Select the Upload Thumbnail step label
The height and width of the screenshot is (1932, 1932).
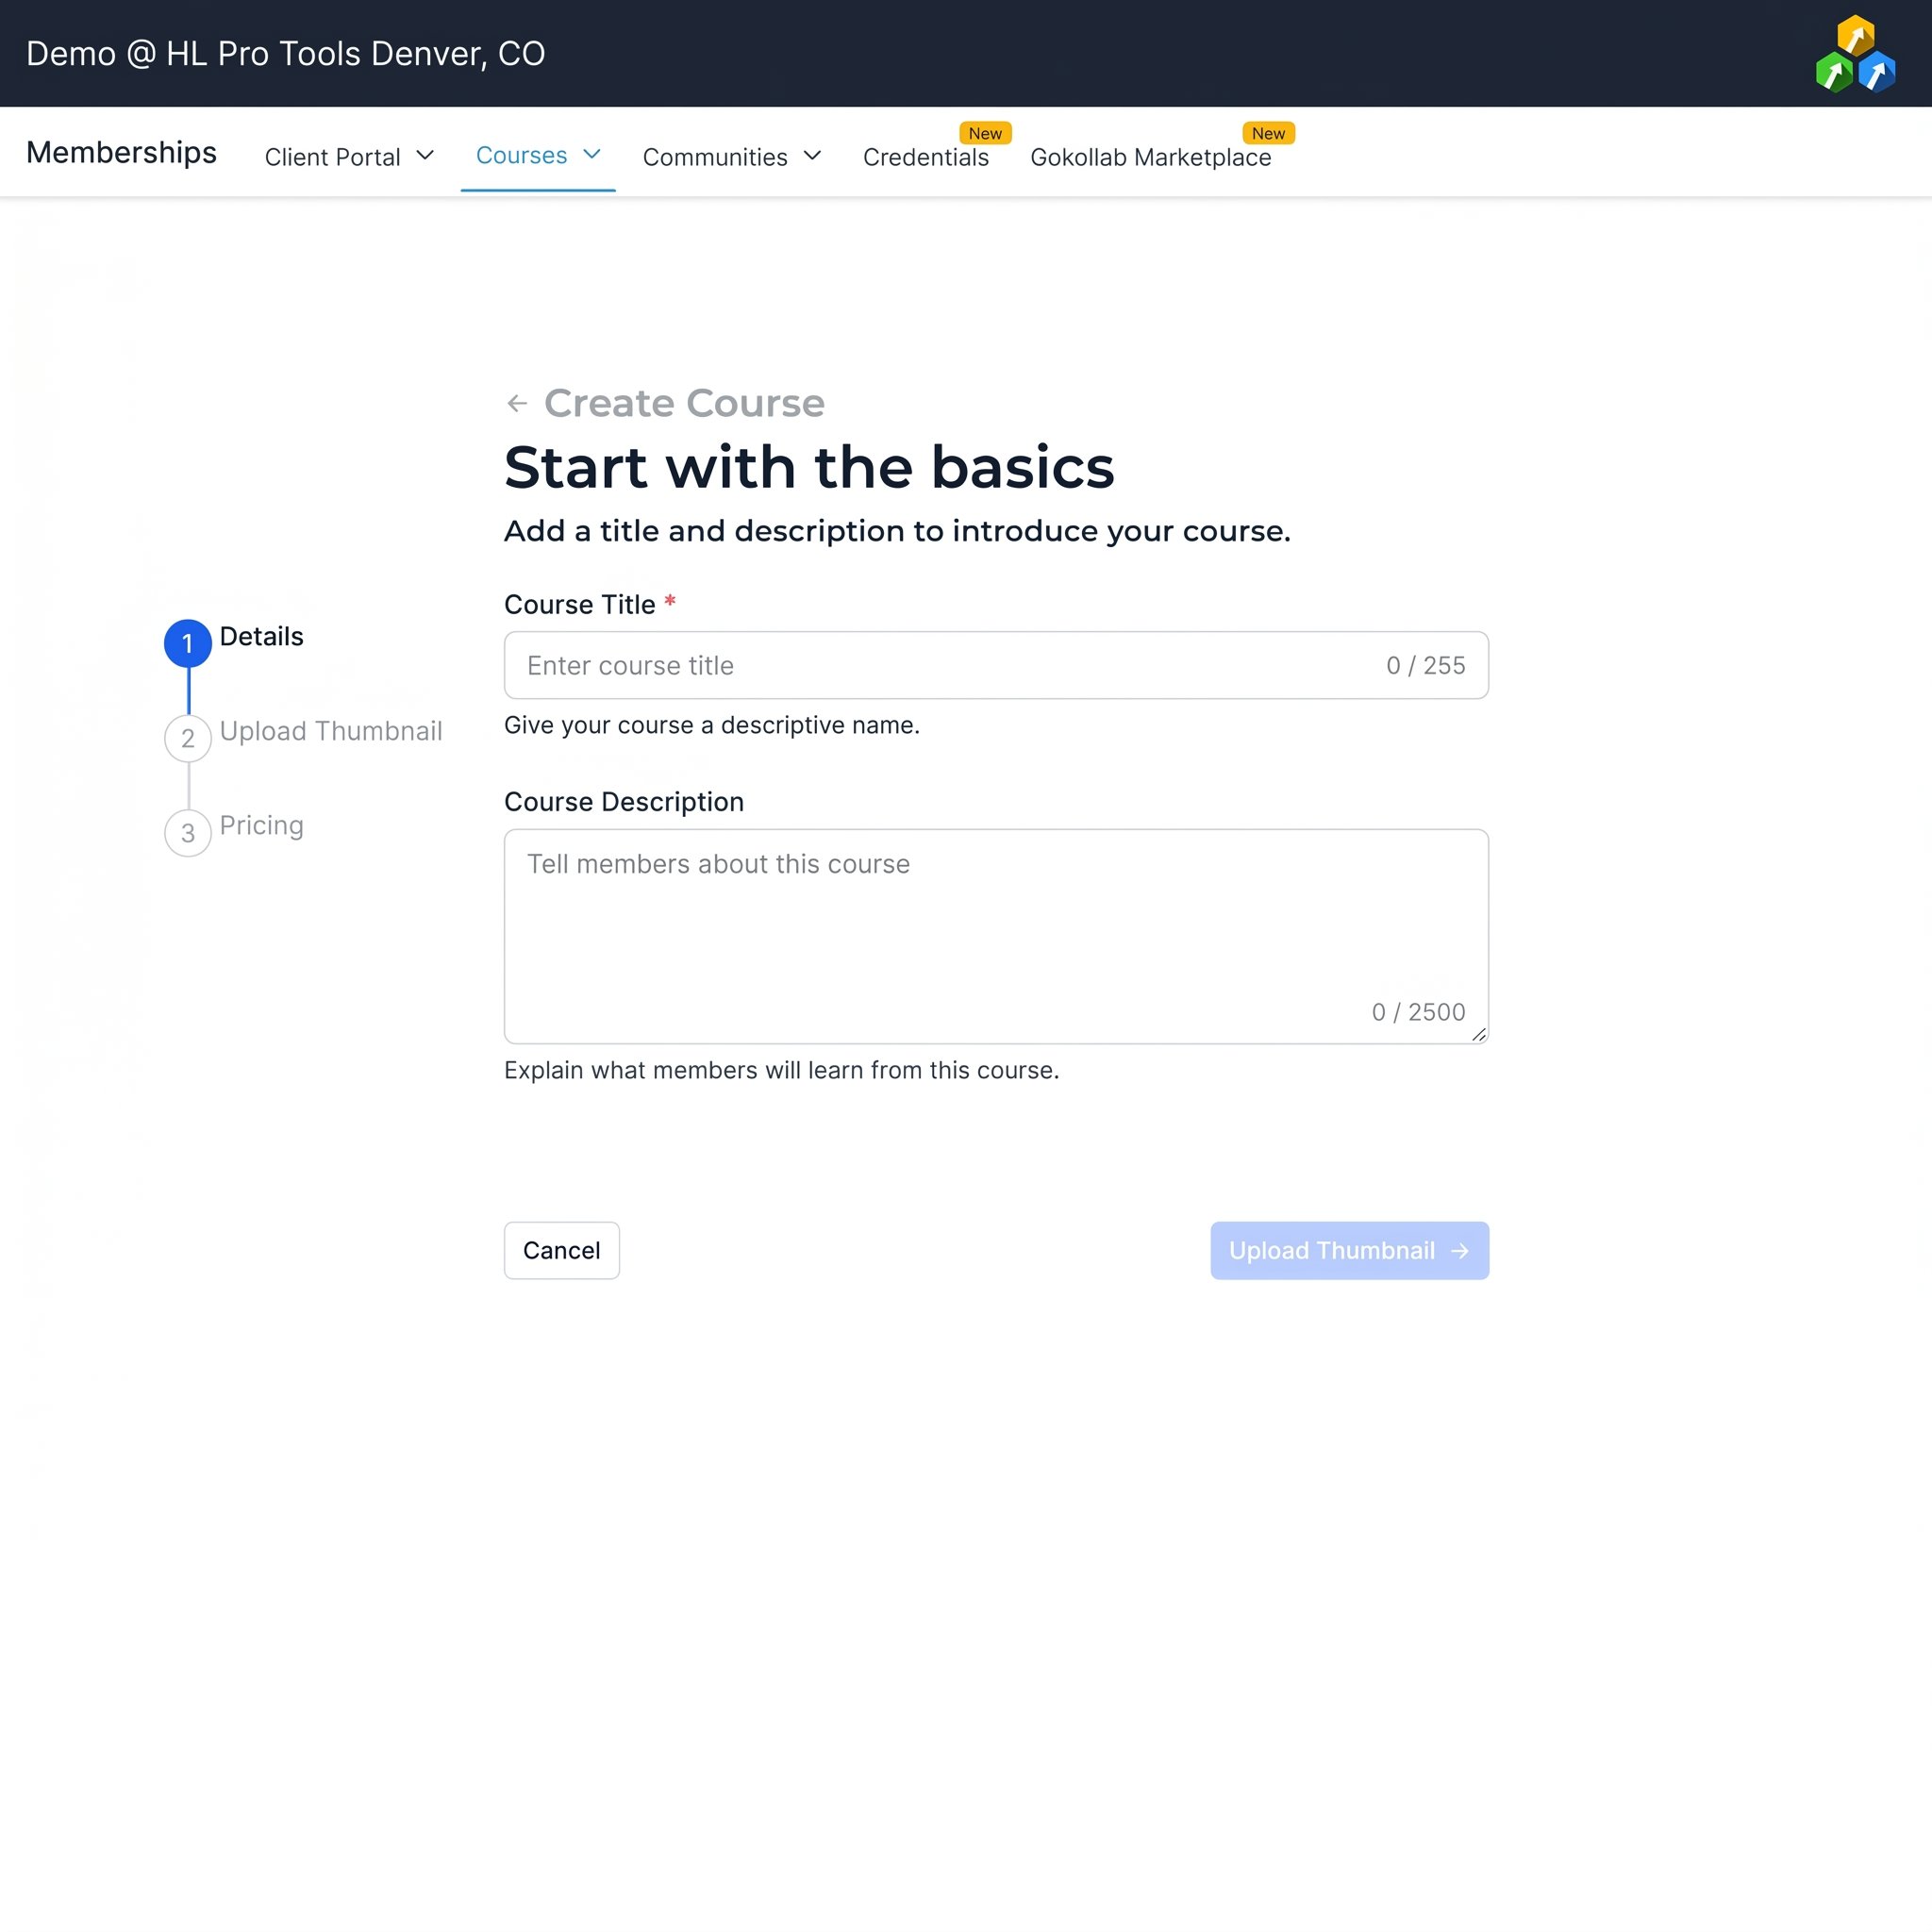pyautogui.click(x=331, y=731)
